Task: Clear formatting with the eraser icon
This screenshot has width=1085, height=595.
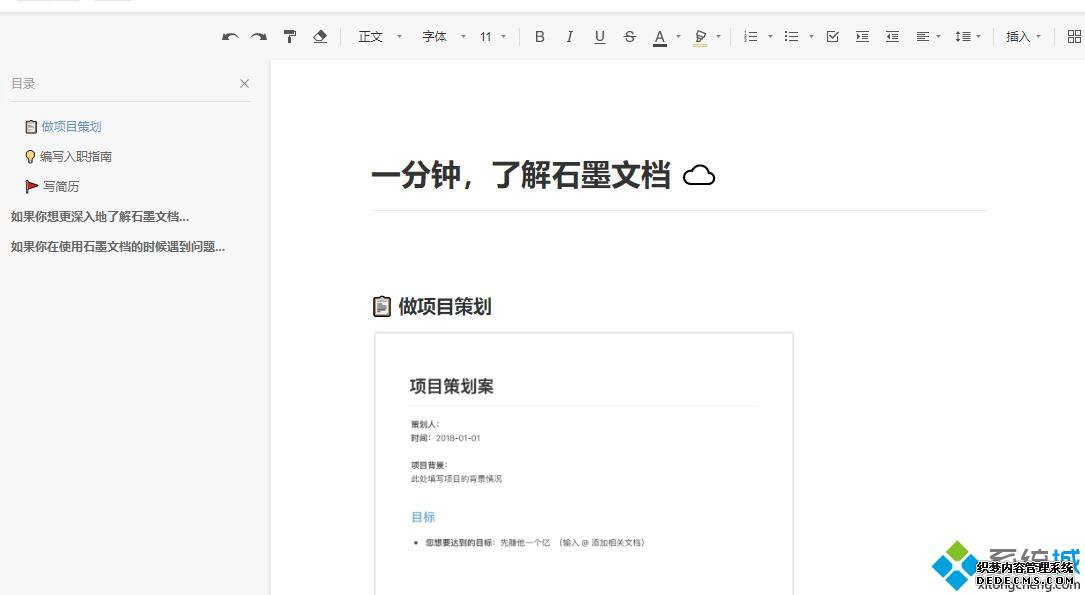Action: pos(320,37)
